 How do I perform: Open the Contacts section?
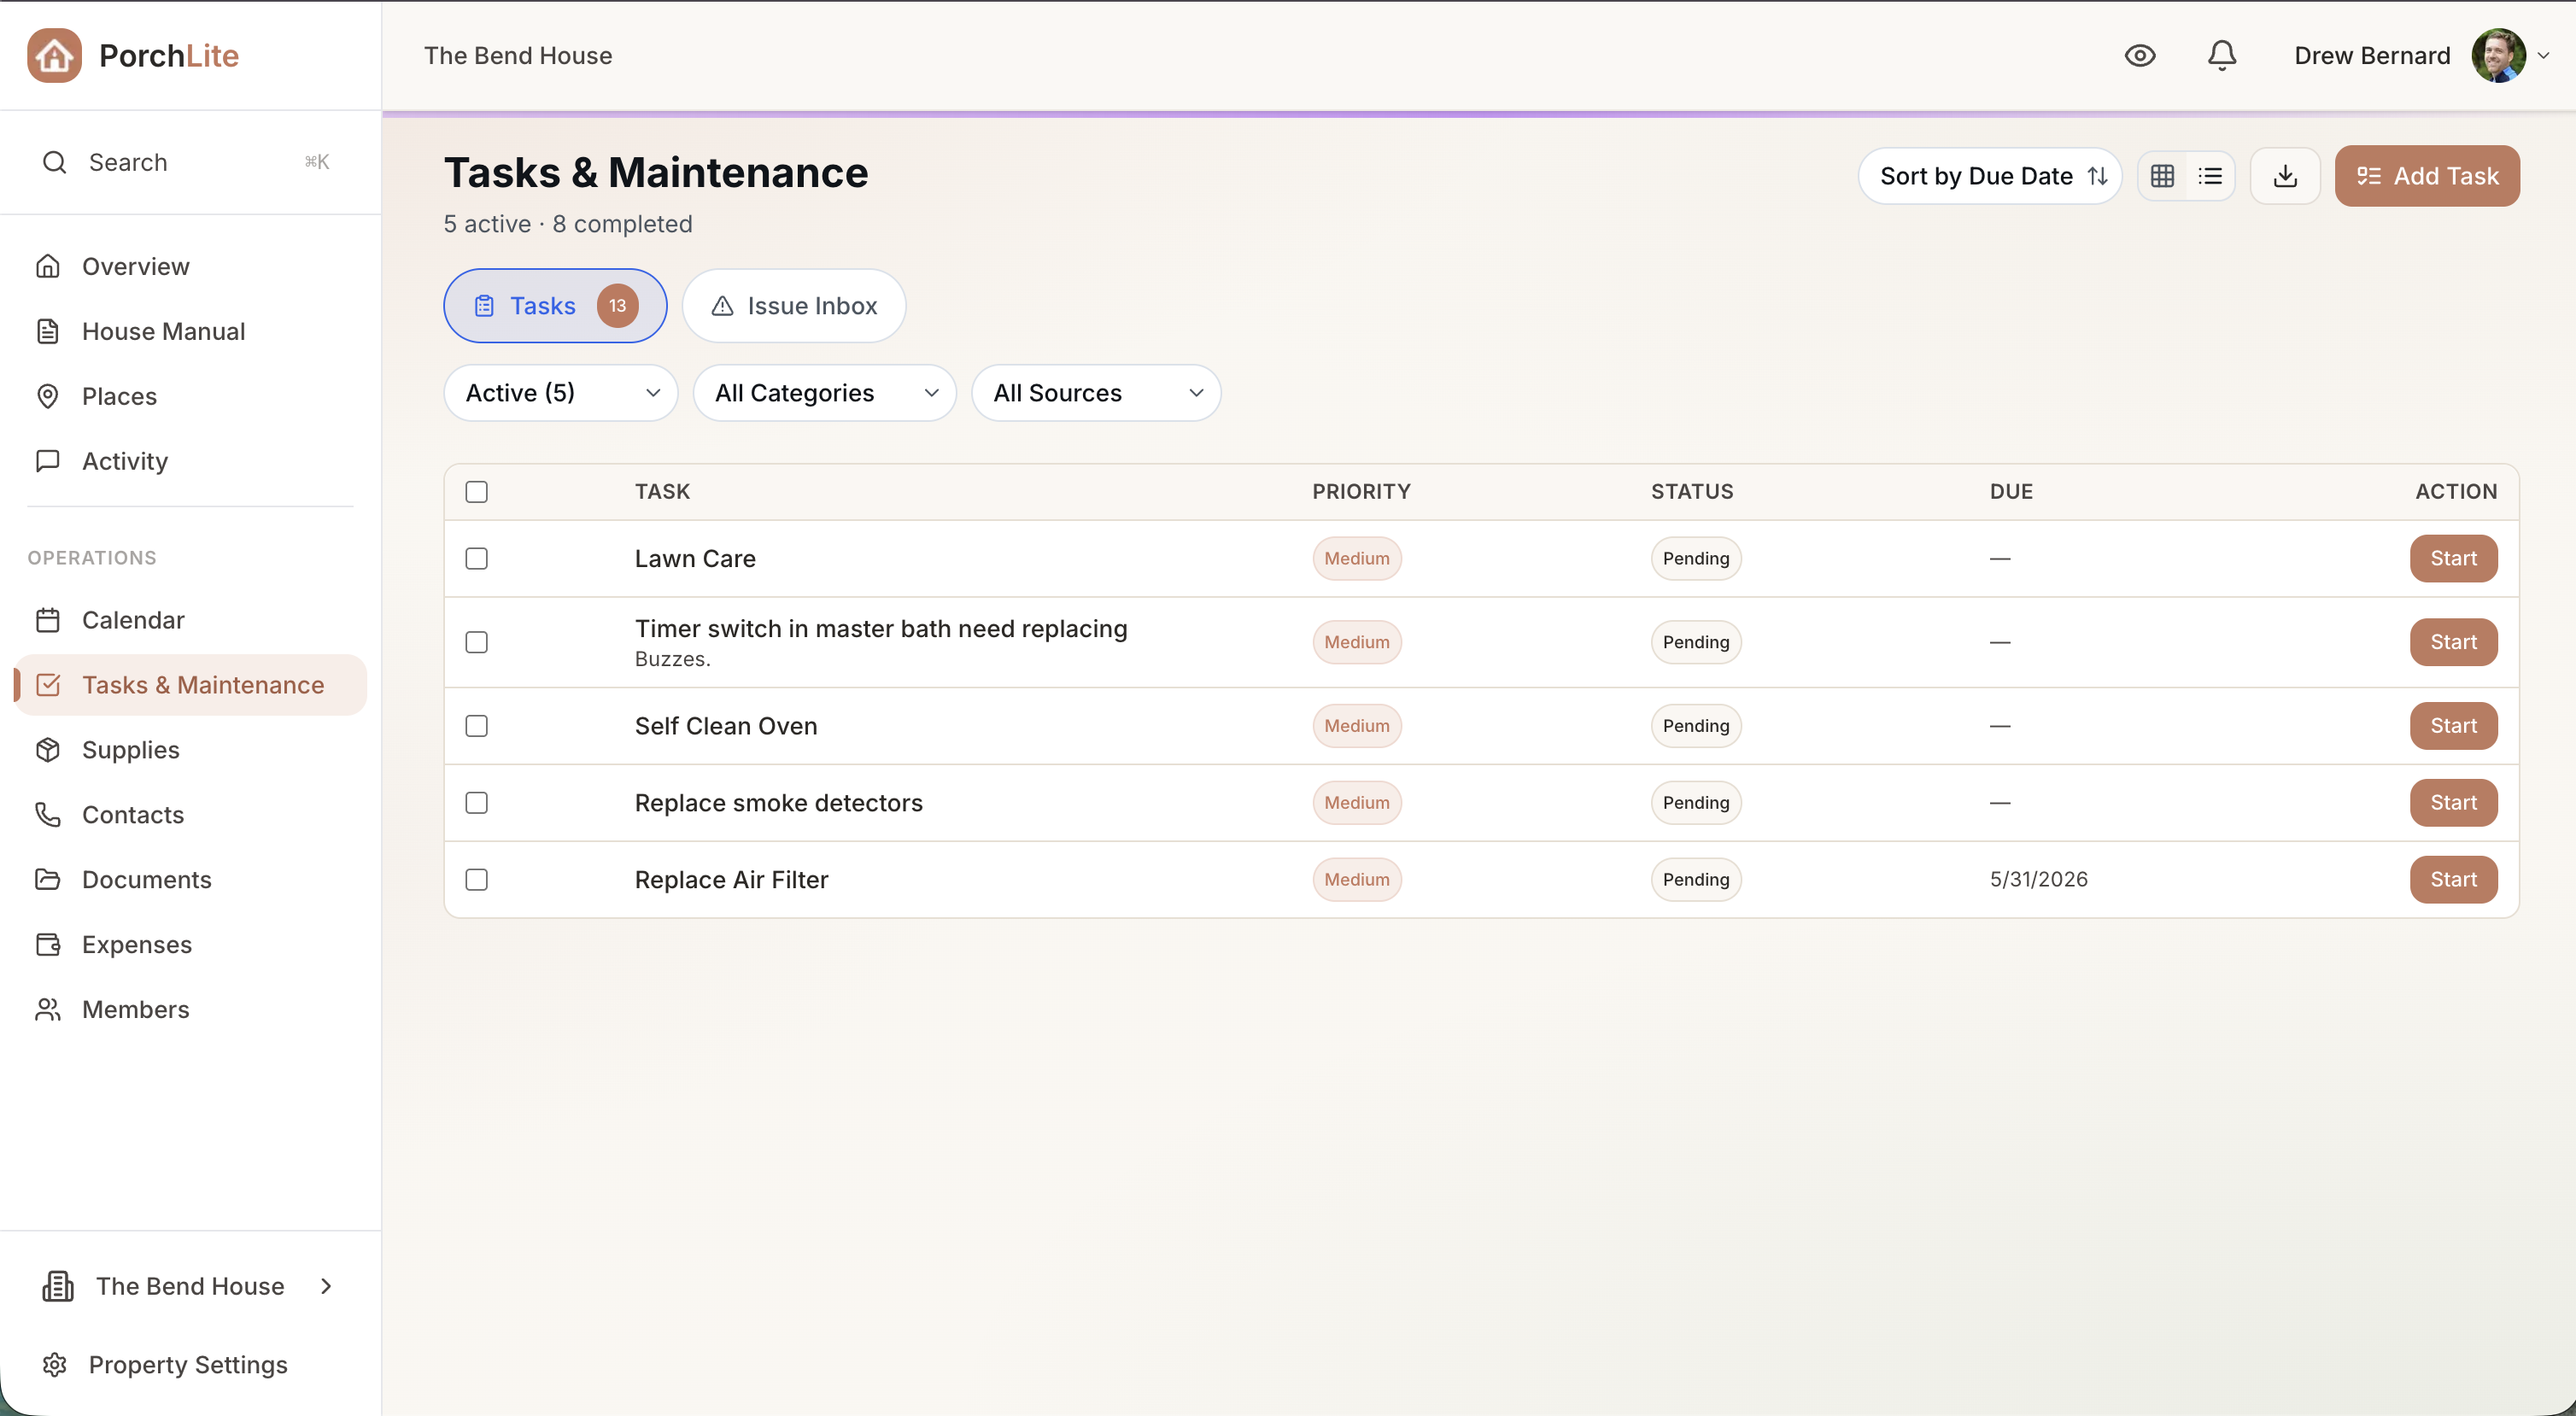[133, 814]
